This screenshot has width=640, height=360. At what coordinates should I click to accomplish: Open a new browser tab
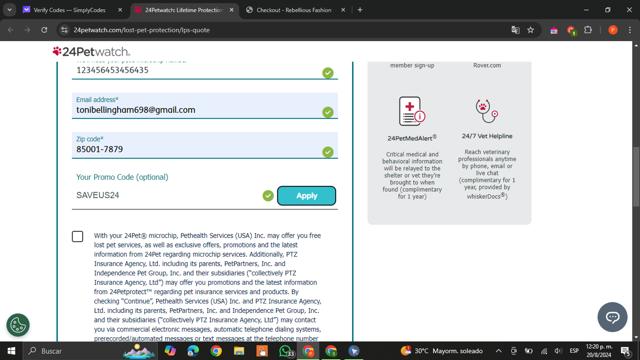pyautogui.click(x=360, y=10)
